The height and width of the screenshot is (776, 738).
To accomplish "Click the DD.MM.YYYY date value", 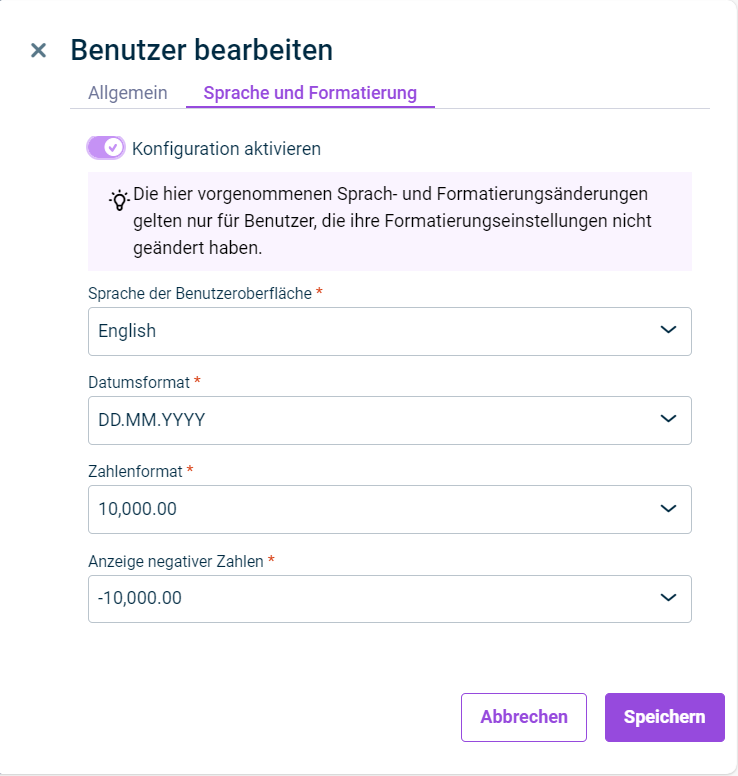I will click(x=151, y=420).
